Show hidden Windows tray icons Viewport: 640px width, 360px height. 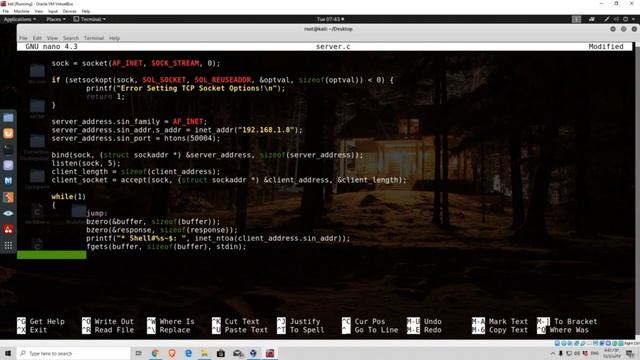553,353
